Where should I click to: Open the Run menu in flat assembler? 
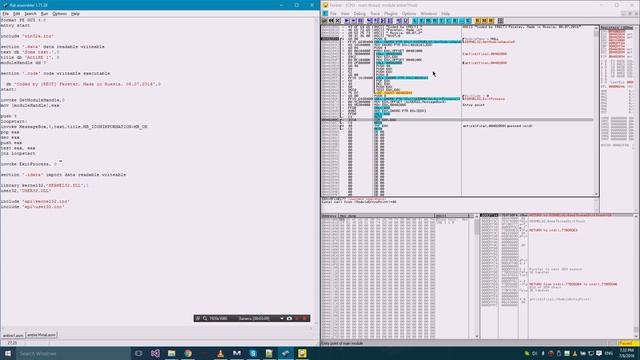(44, 14)
